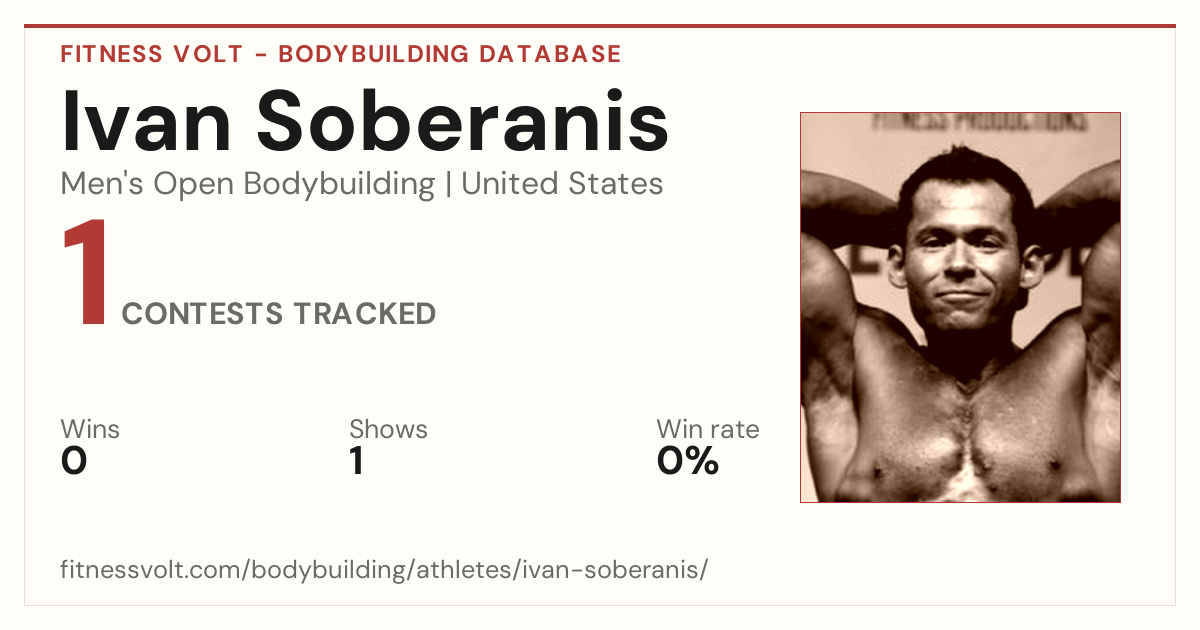Click the 0% win rate value
The width and height of the screenshot is (1200, 630).
(688, 461)
